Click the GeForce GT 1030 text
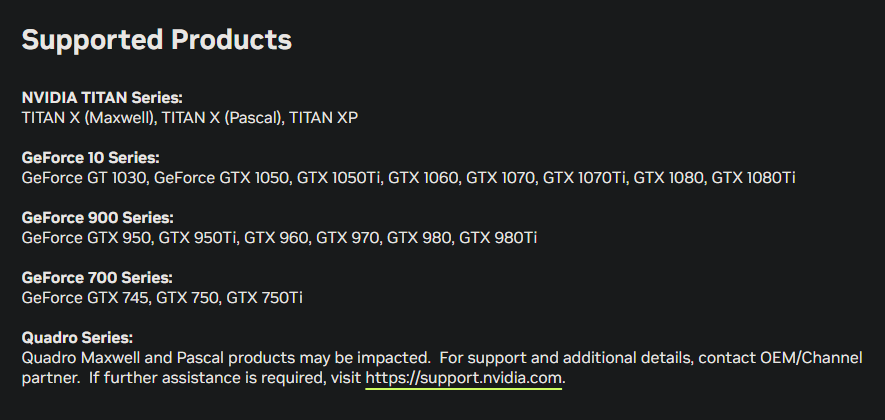 pos(85,178)
